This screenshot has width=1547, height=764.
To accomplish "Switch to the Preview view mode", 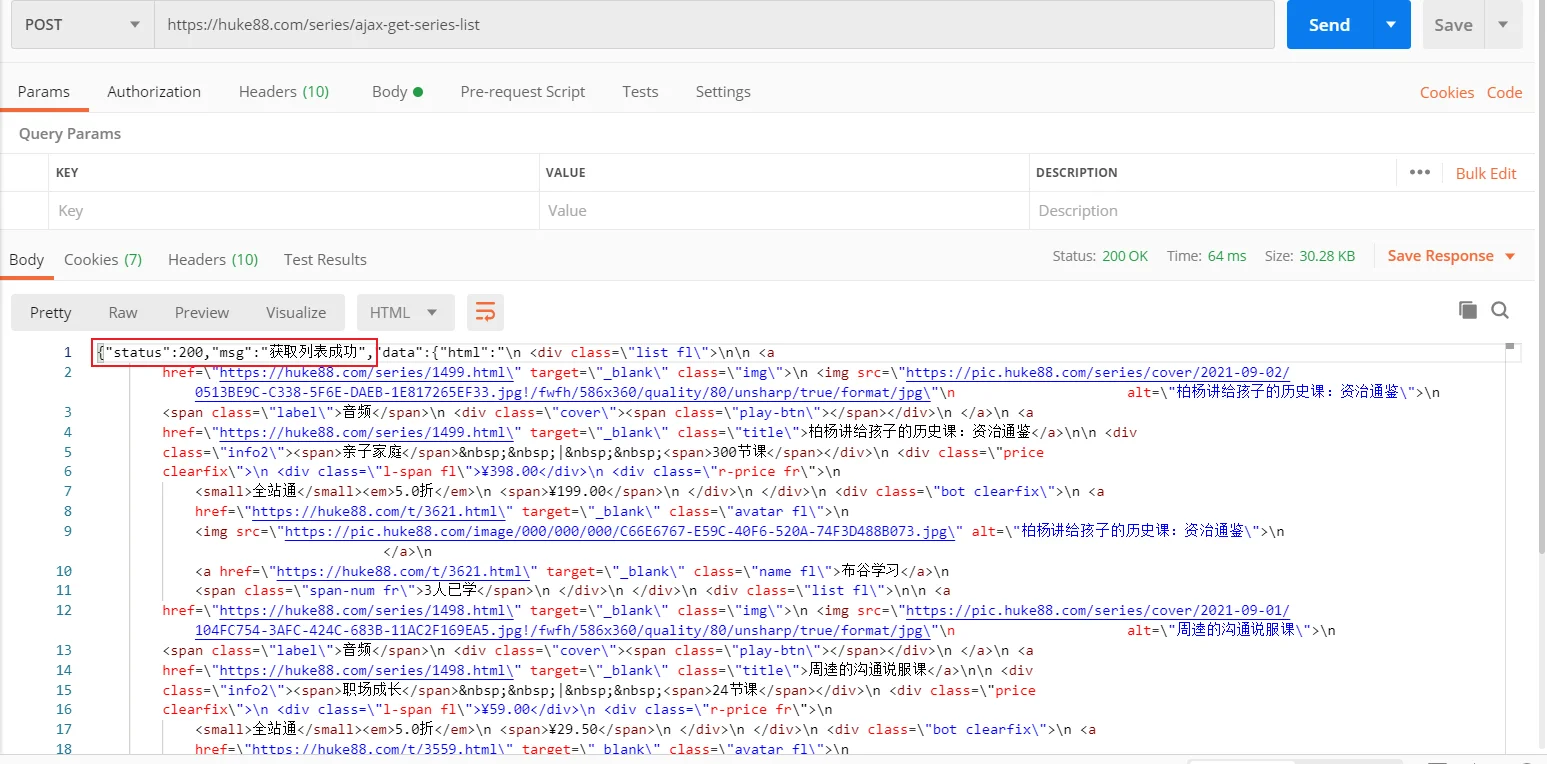I will coord(202,312).
